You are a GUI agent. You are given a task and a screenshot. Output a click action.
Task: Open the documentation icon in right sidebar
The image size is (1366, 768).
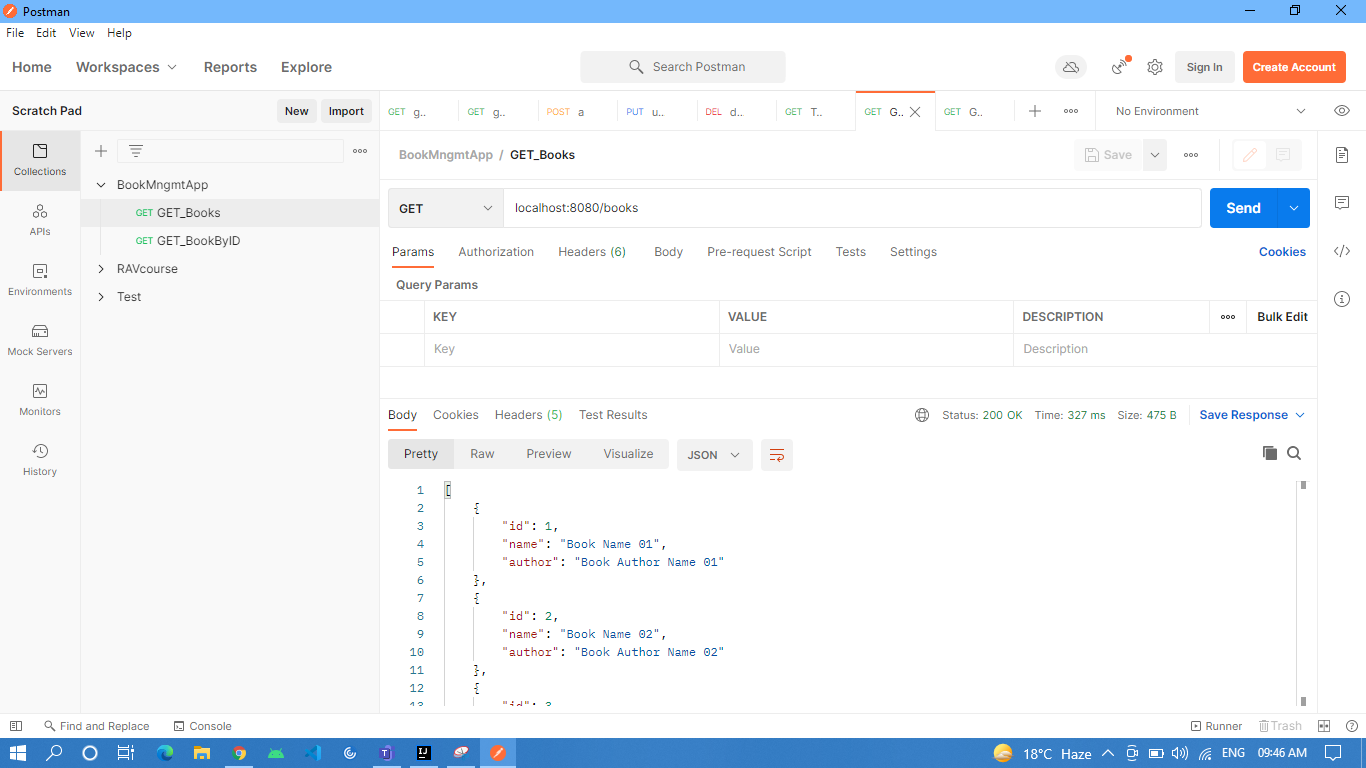pos(1342,155)
